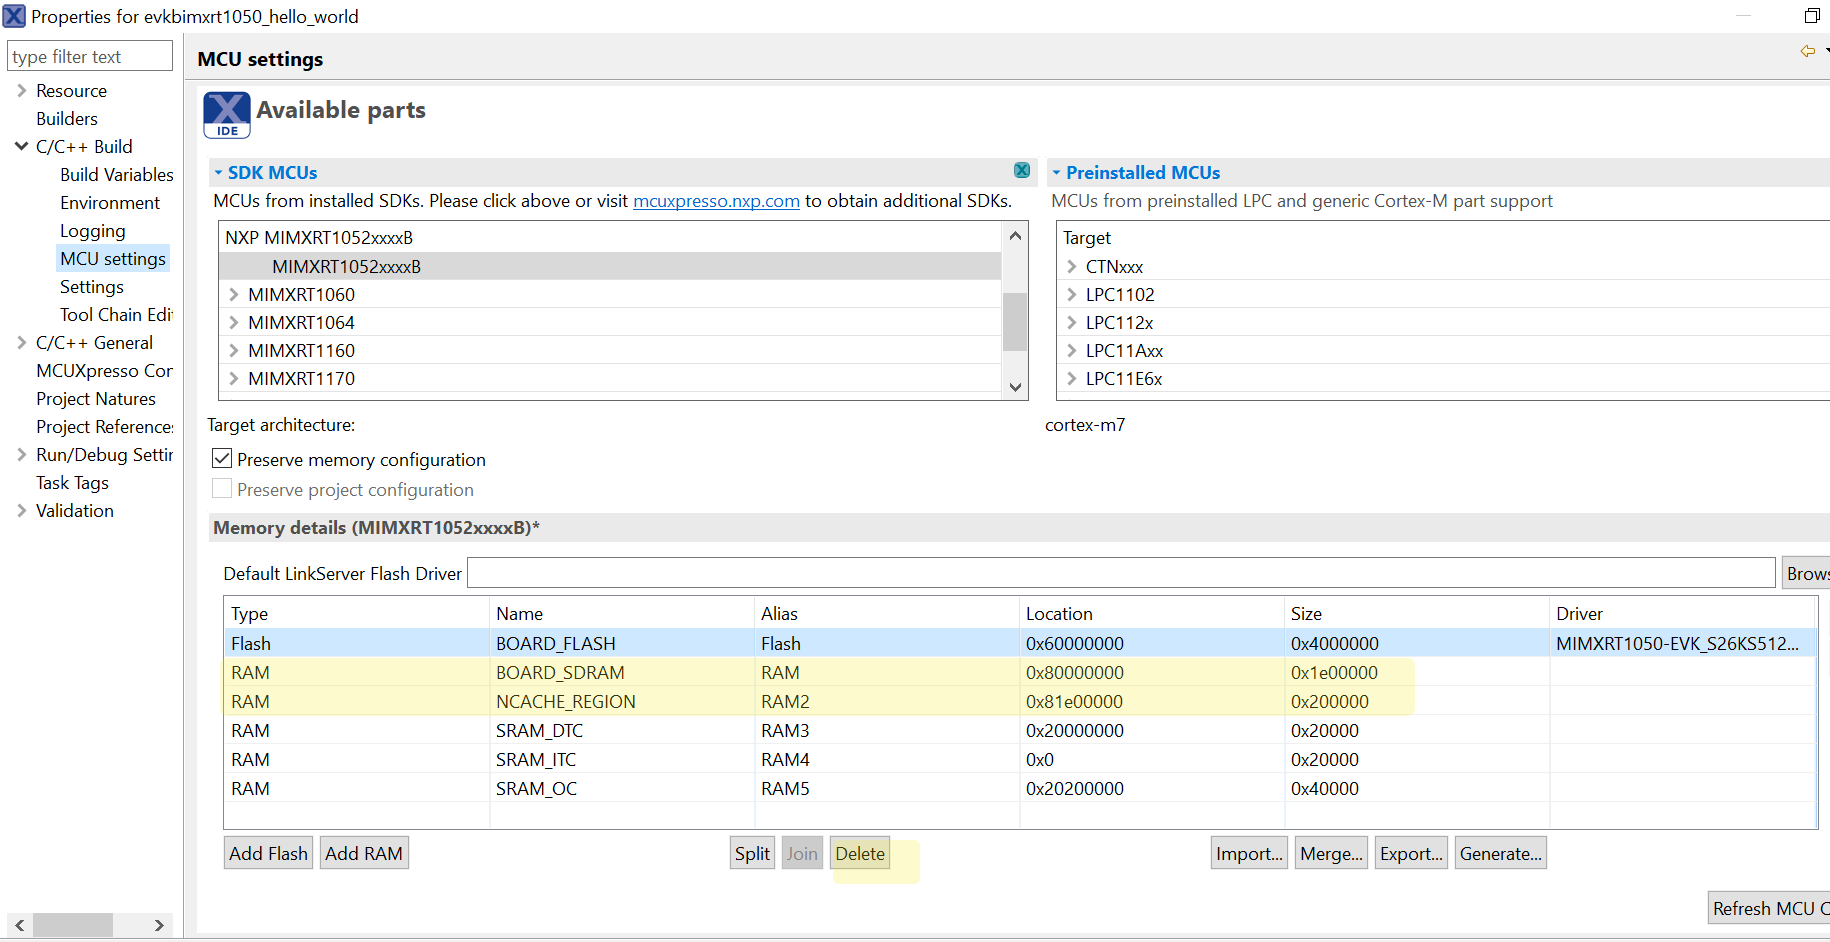Click the highlighted Delete button
Image resolution: width=1830 pixels, height=942 pixels.
point(859,852)
